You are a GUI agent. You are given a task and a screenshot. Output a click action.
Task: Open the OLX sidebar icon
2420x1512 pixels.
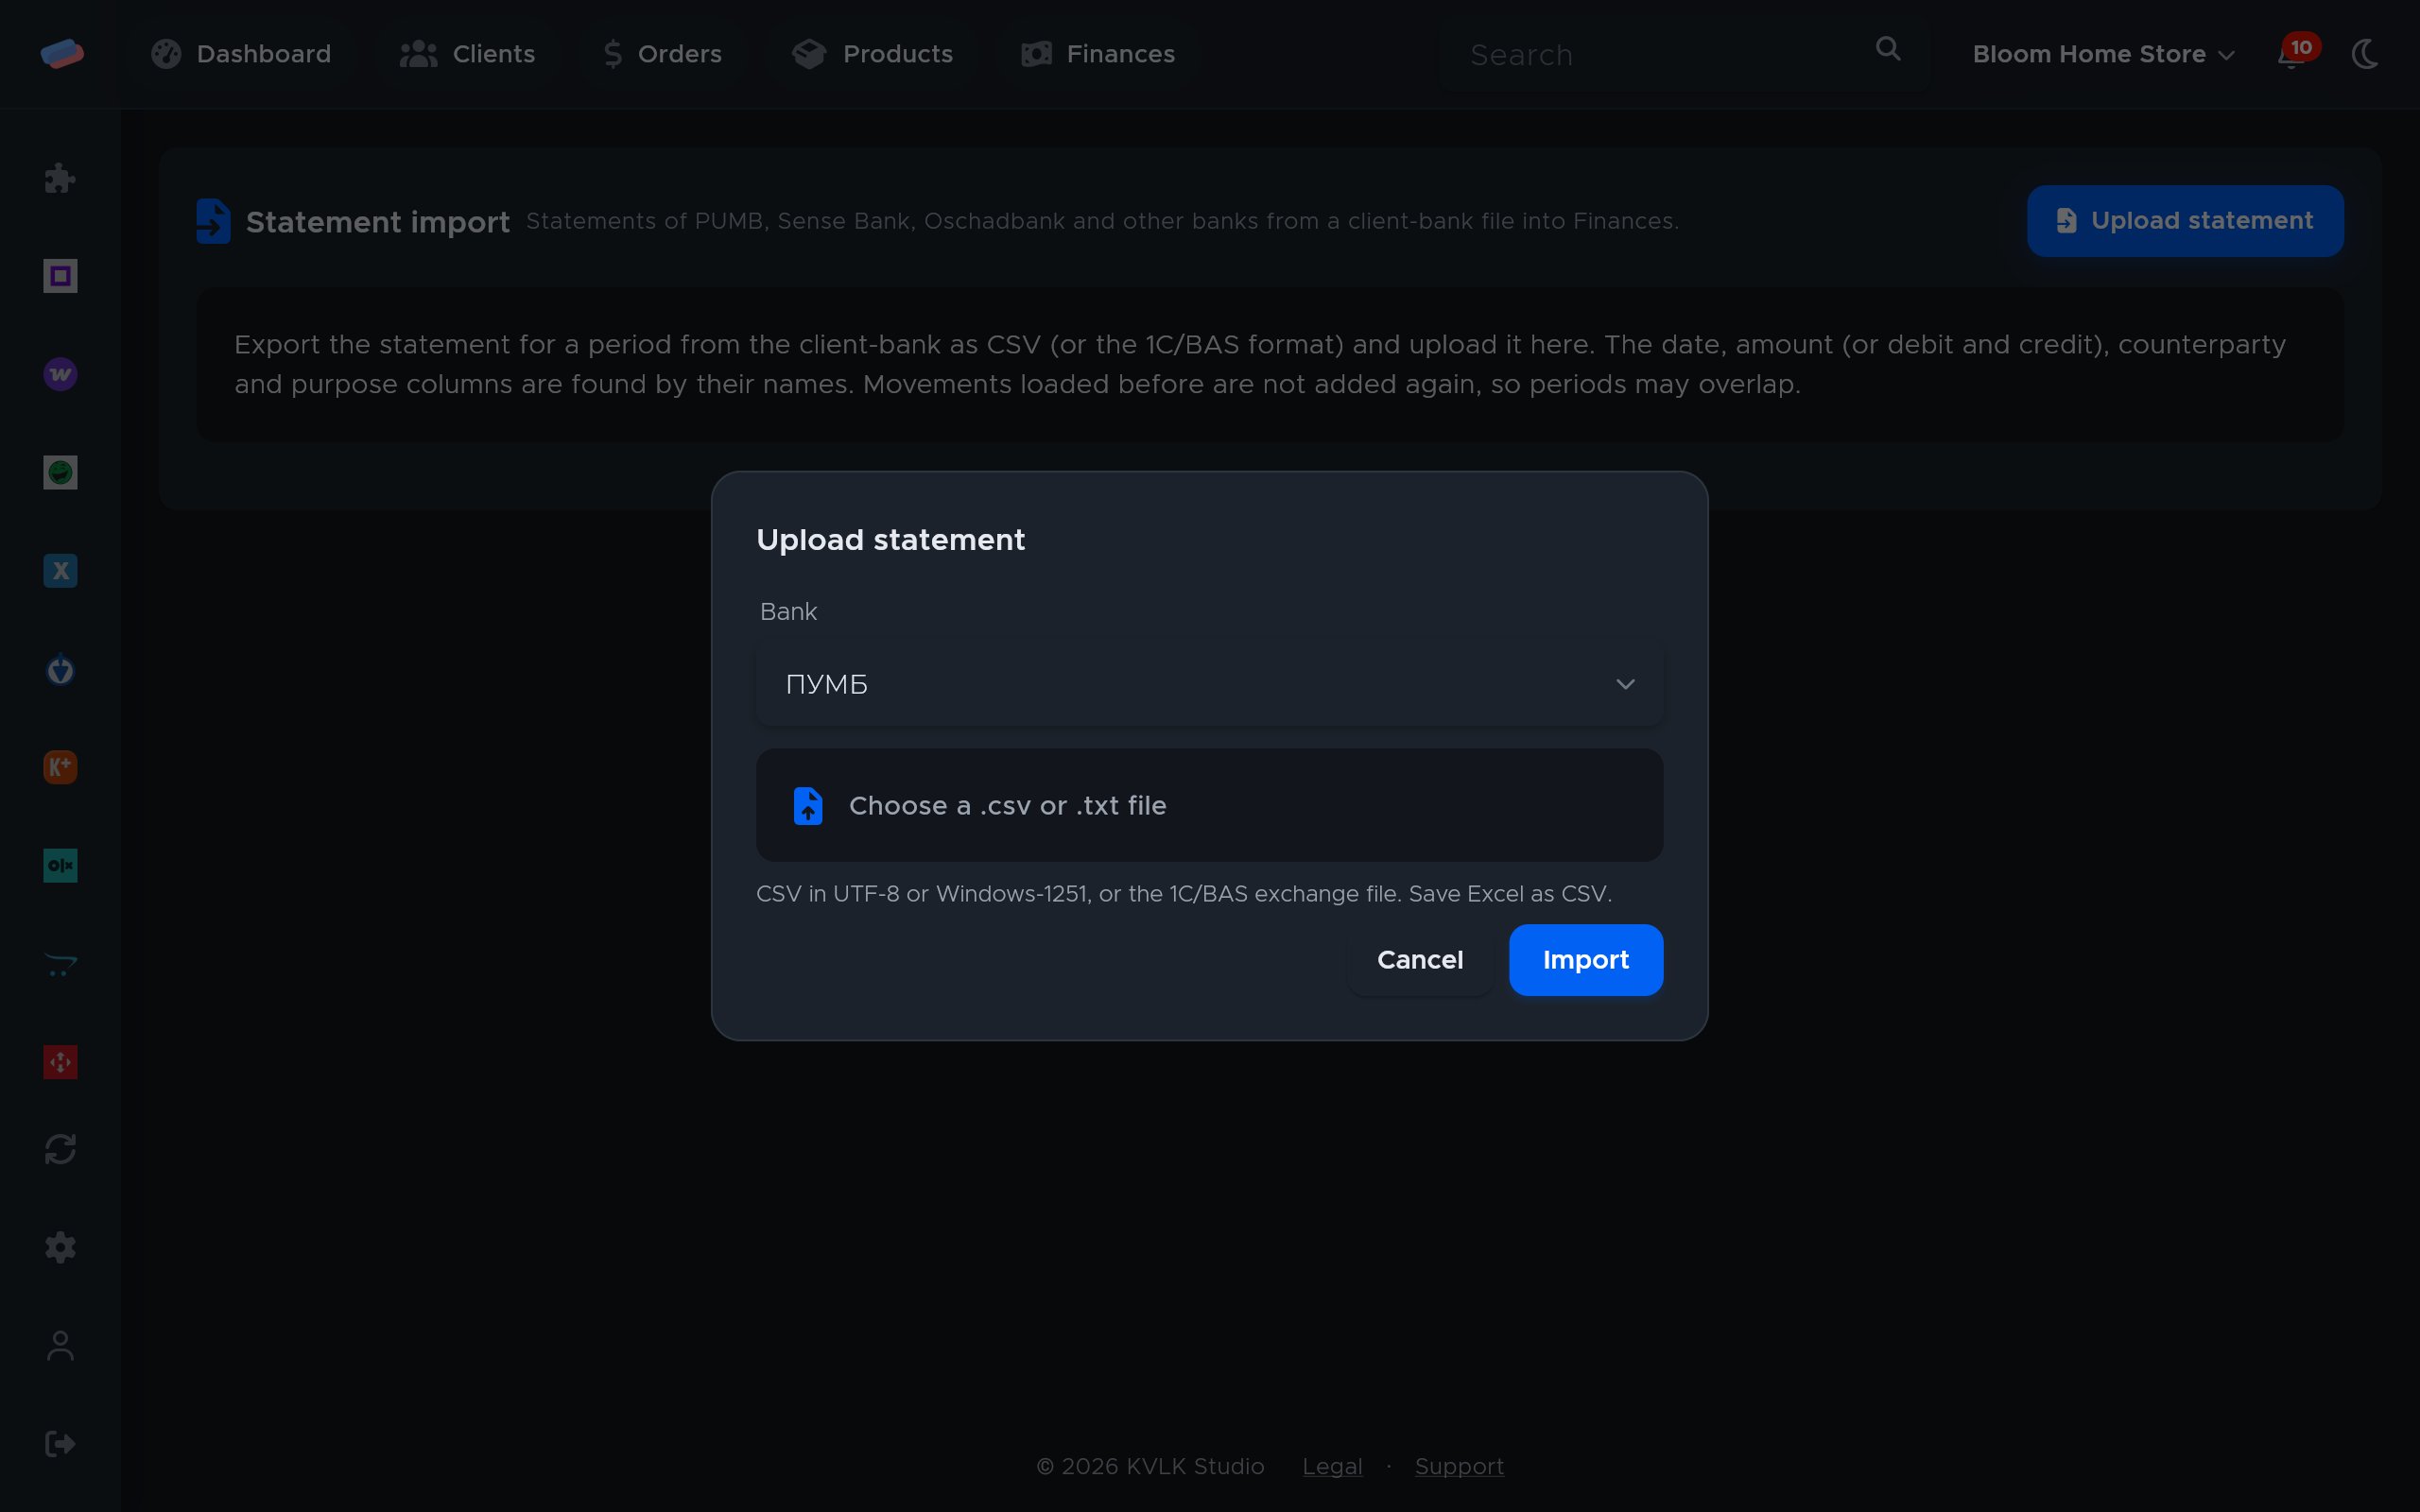click(60, 865)
